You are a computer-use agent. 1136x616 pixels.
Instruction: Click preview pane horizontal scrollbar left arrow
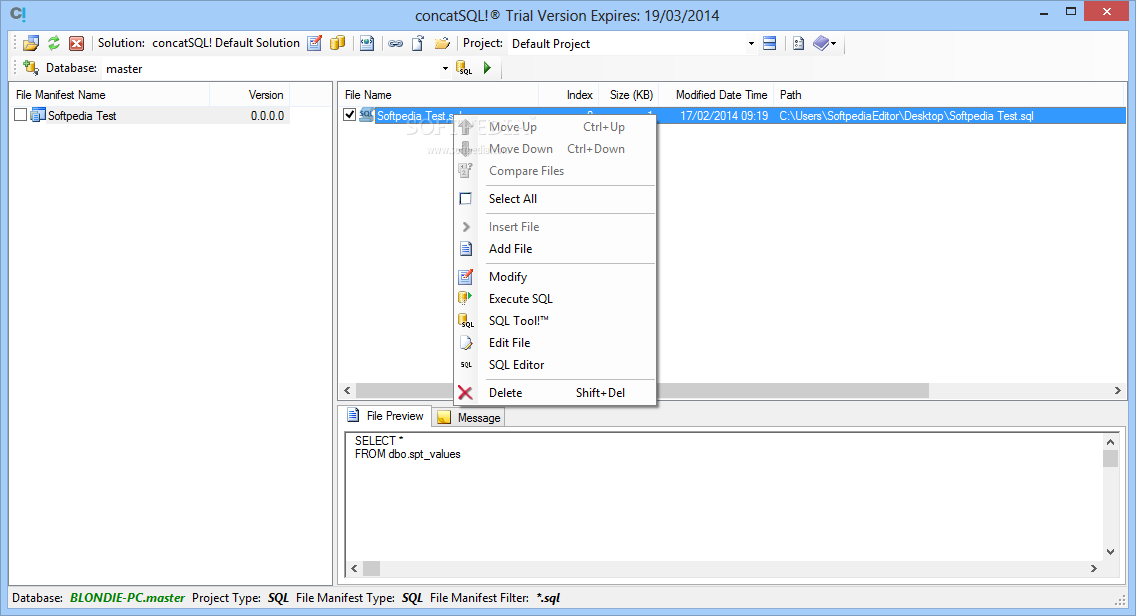tap(354, 569)
